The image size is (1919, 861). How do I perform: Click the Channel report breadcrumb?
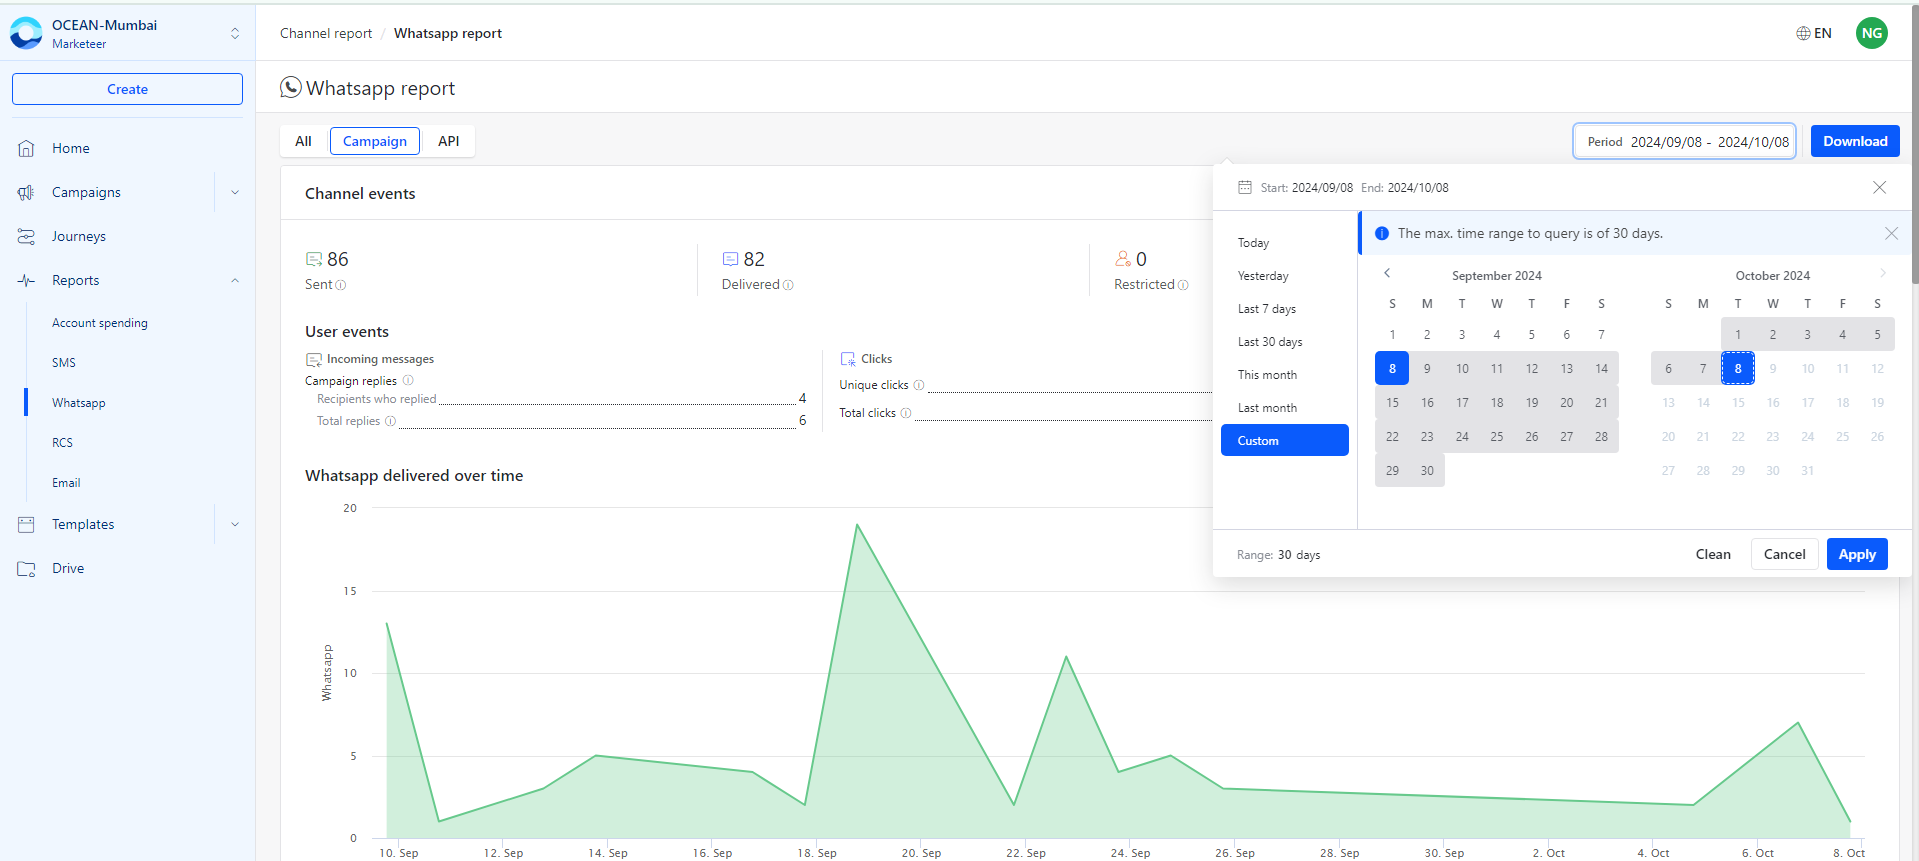(x=326, y=33)
